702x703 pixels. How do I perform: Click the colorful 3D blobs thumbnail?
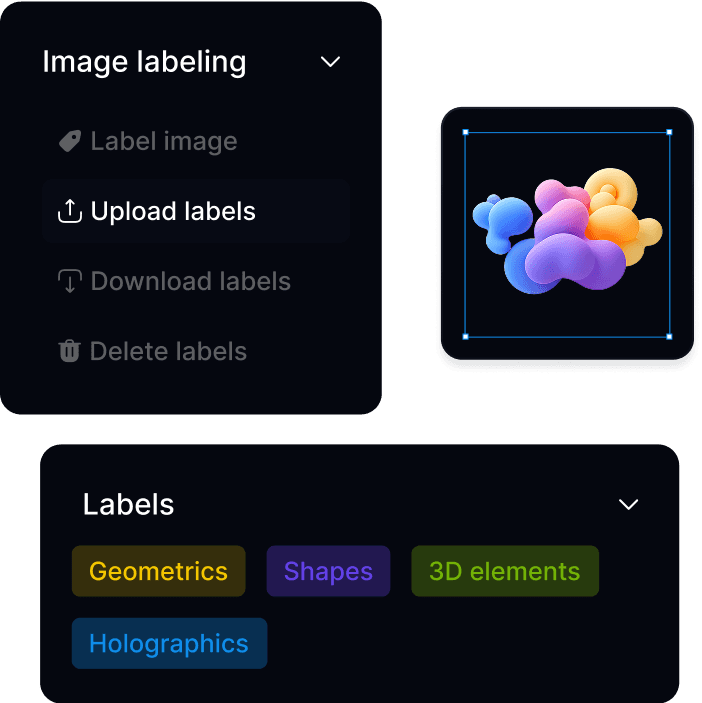[568, 231]
